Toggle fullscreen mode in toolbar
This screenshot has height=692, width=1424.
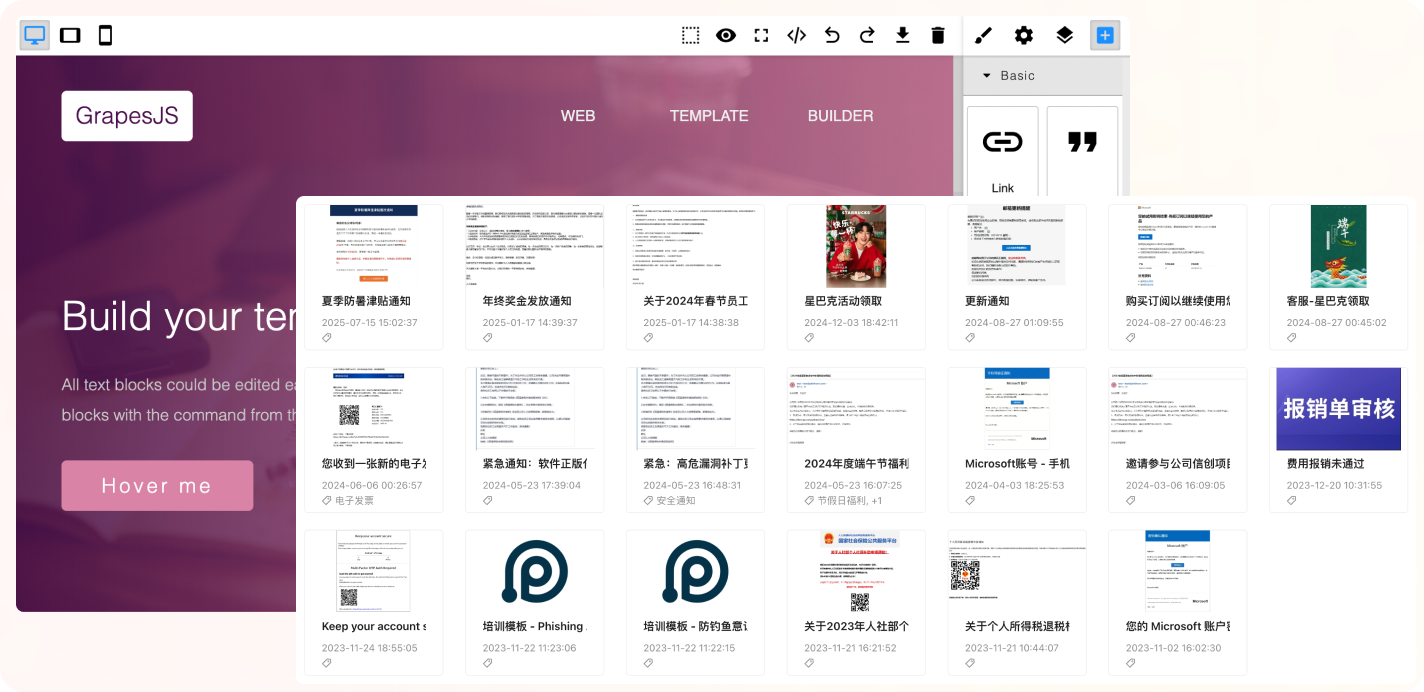(761, 36)
